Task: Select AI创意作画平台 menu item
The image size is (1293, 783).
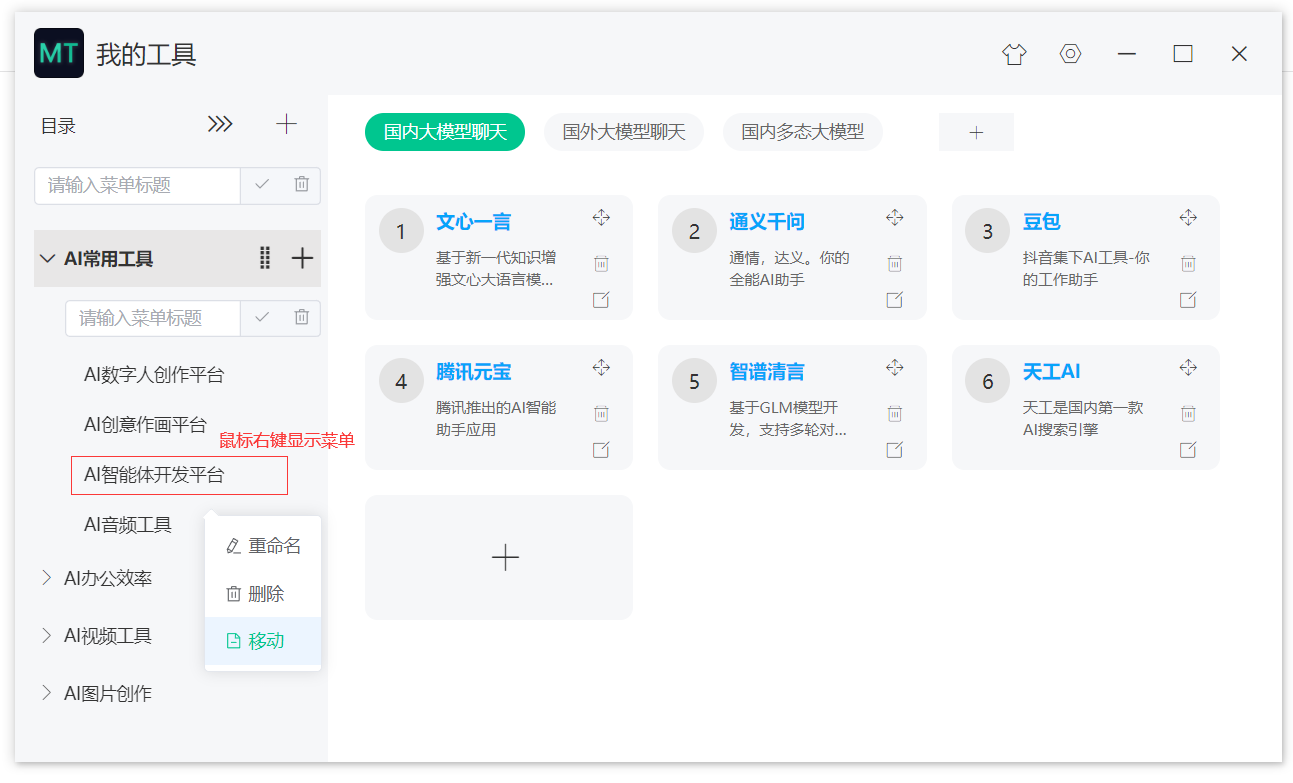Action: (145, 424)
